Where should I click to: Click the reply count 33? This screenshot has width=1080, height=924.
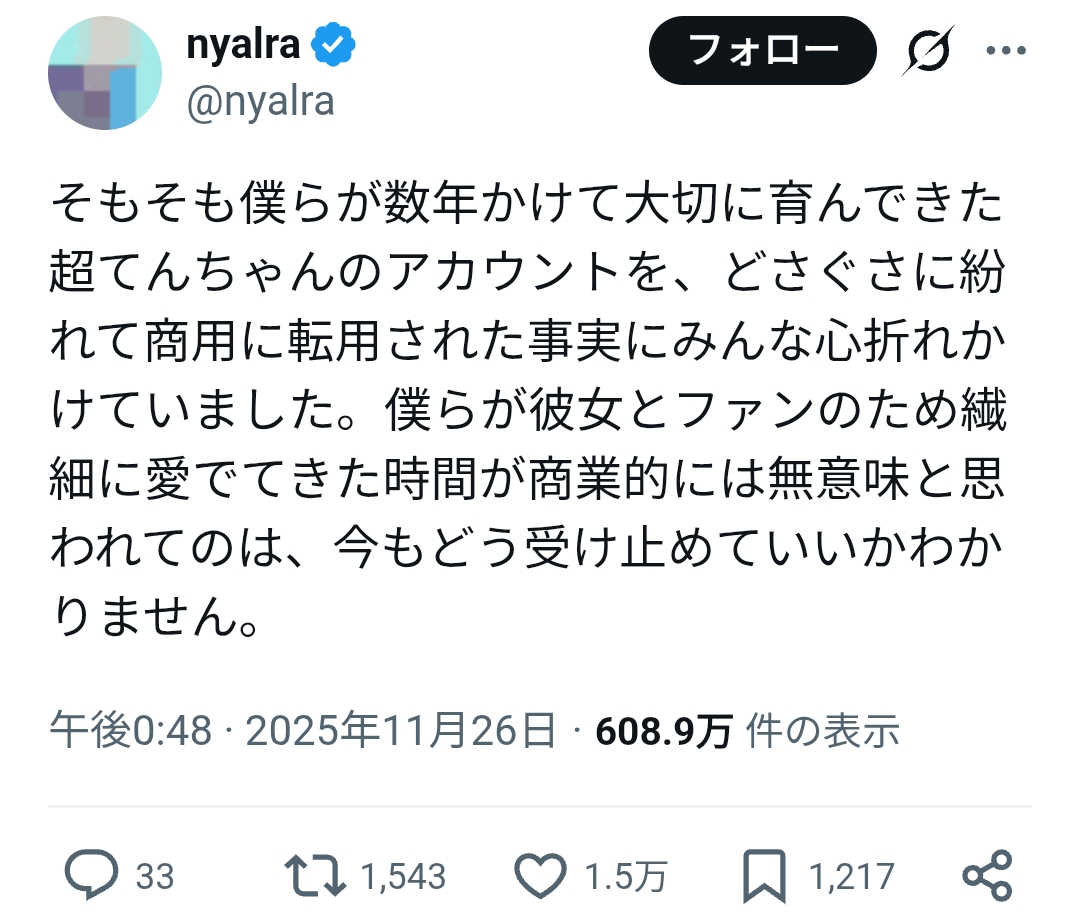pos(155,877)
